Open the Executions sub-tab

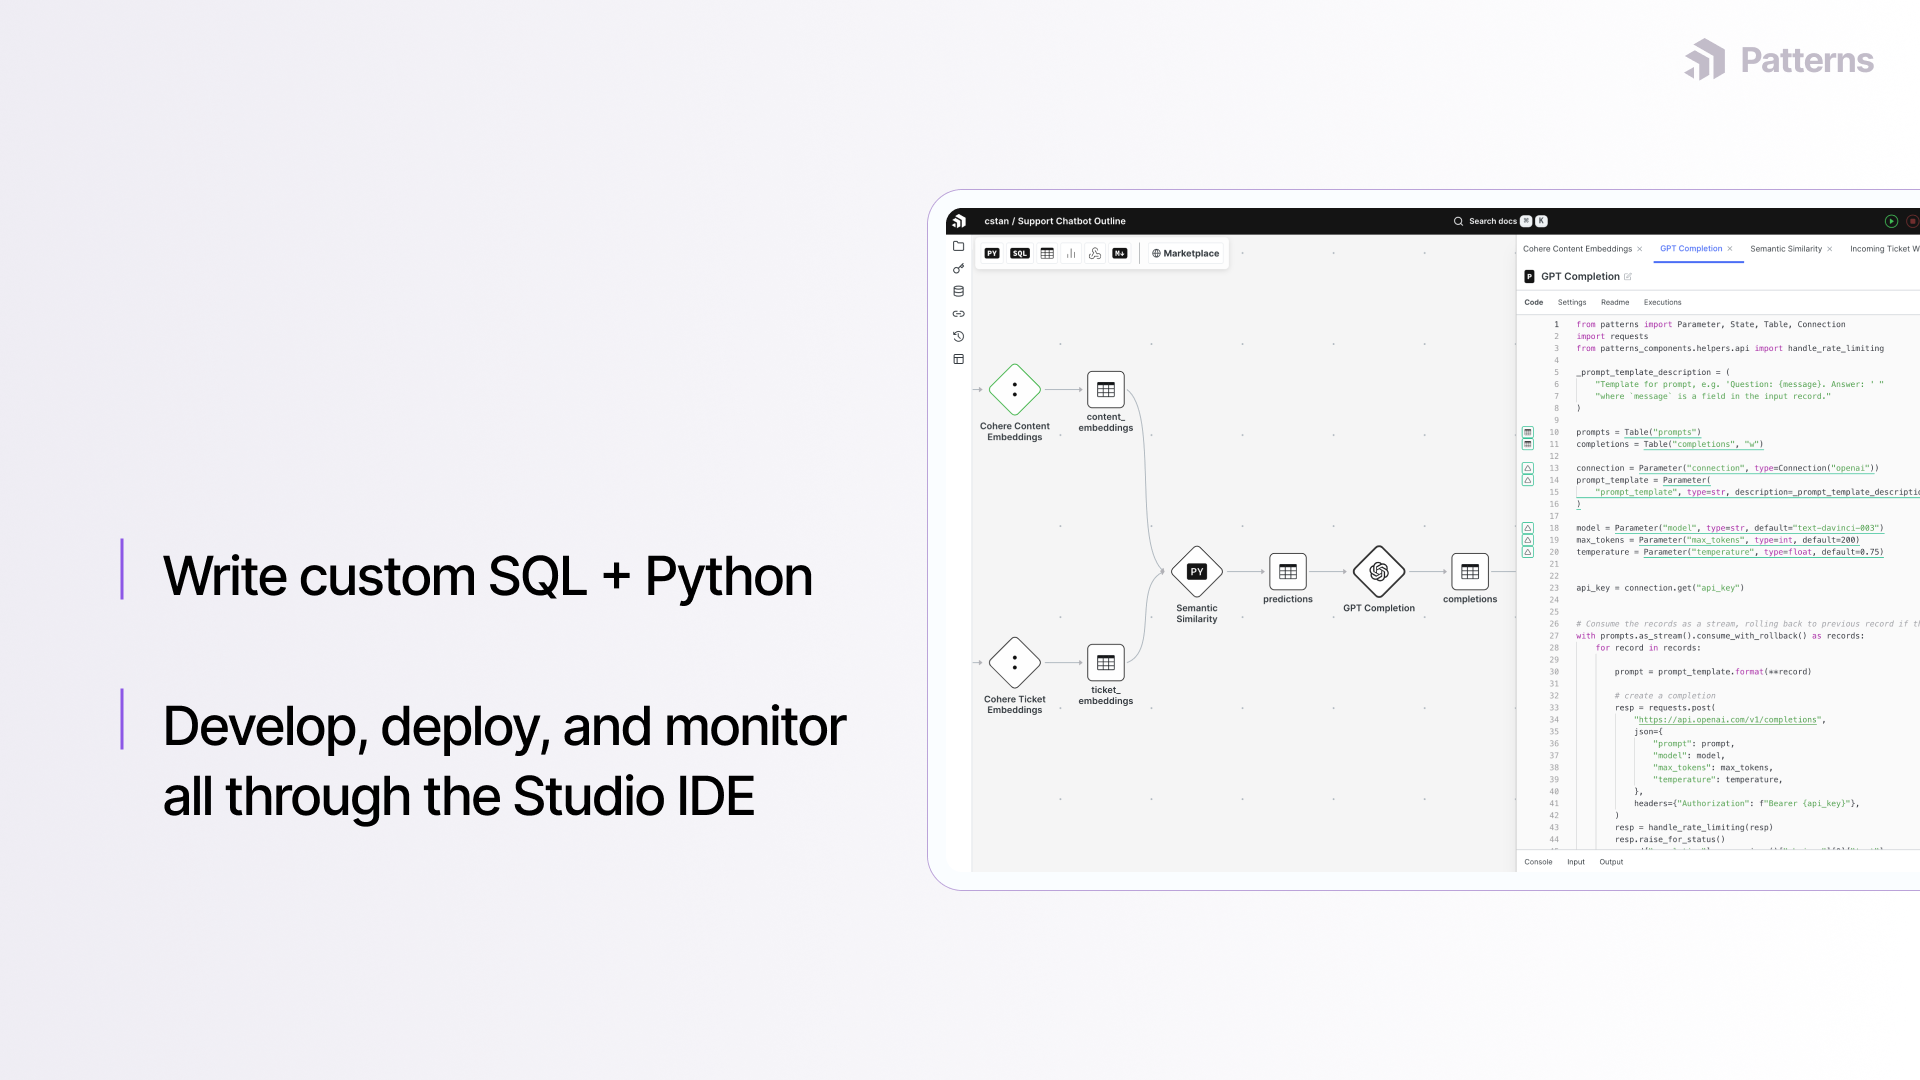coord(1662,302)
